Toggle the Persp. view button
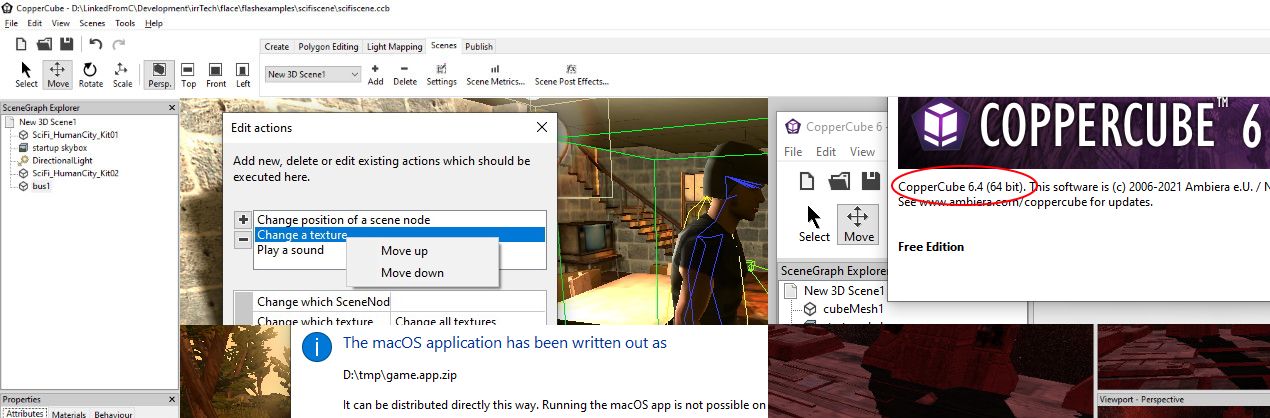 tap(159, 75)
